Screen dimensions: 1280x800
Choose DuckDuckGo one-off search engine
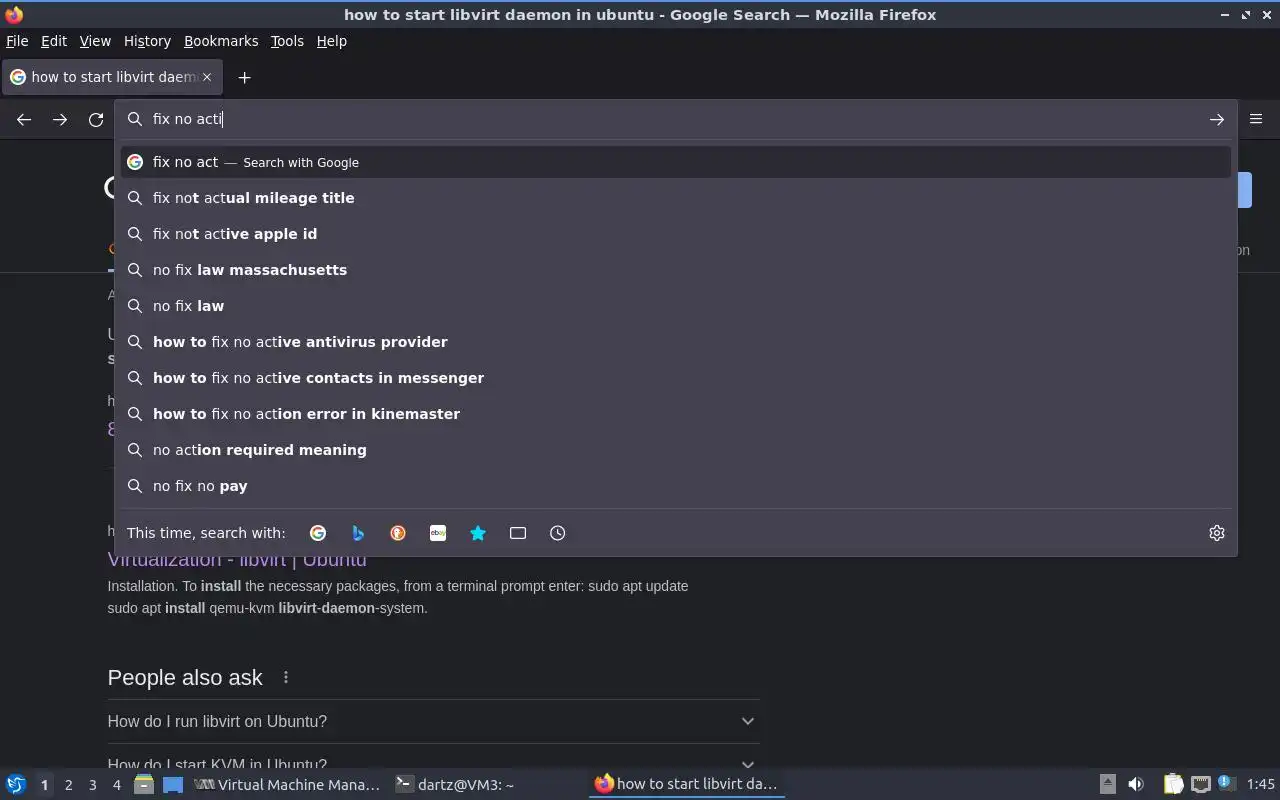point(398,533)
